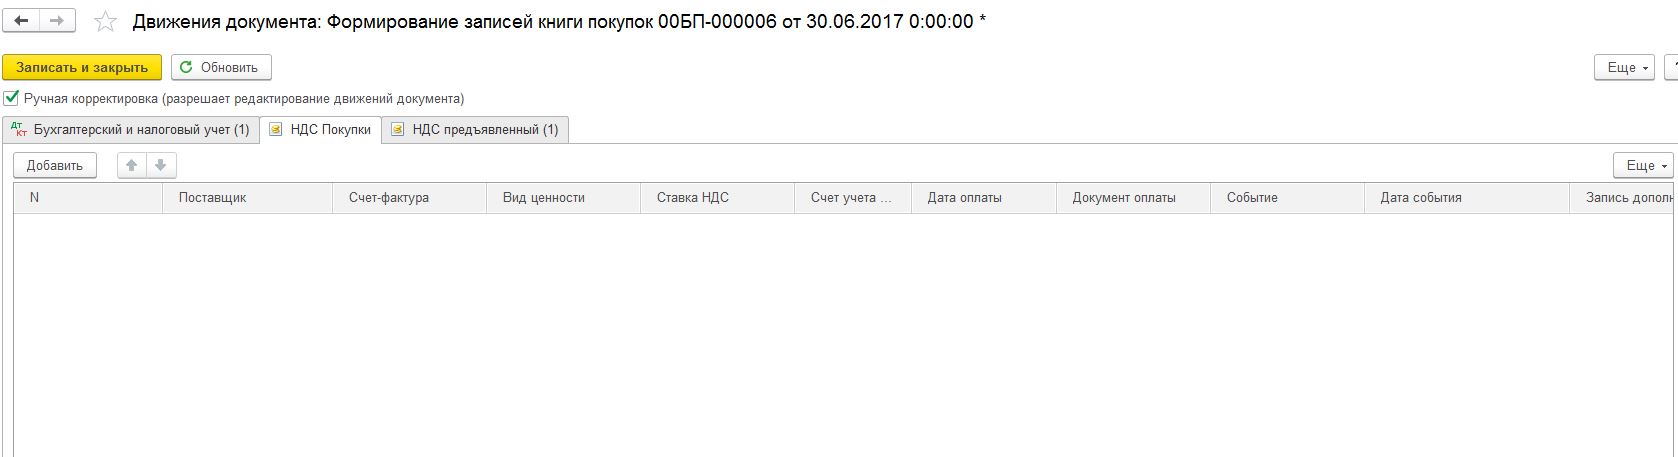Move row up with arrow icon
1678x457 pixels.
click(132, 166)
